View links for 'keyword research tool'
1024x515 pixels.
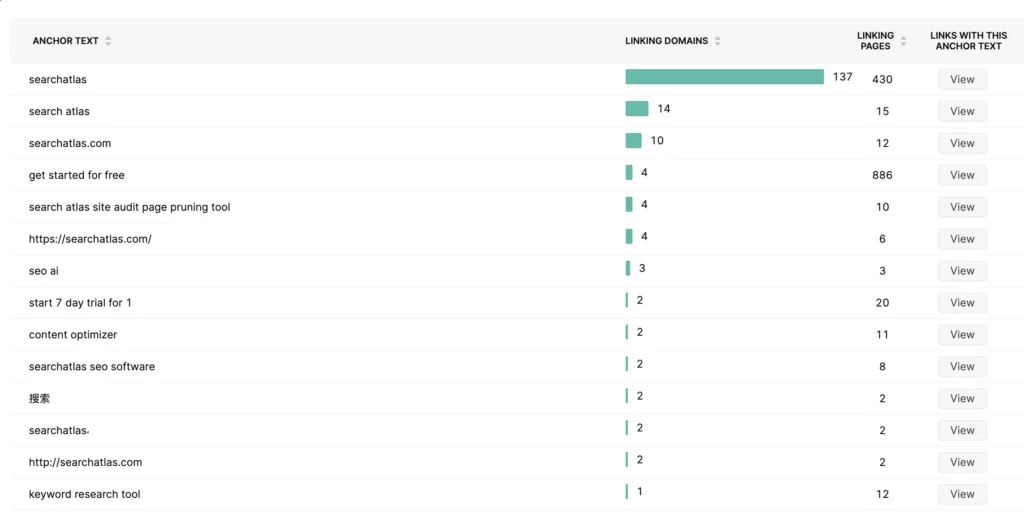click(962, 494)
